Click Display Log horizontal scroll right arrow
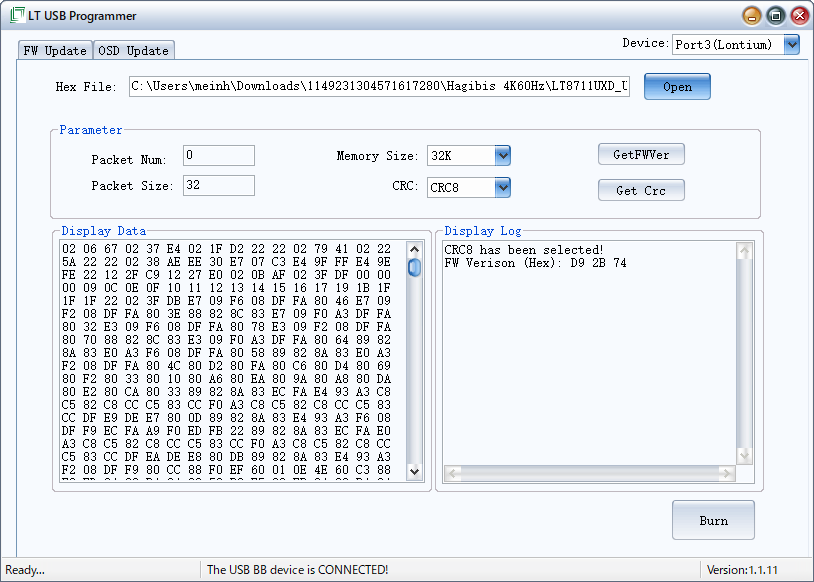This screenshot has height=582, width=814. click(726, 473)
